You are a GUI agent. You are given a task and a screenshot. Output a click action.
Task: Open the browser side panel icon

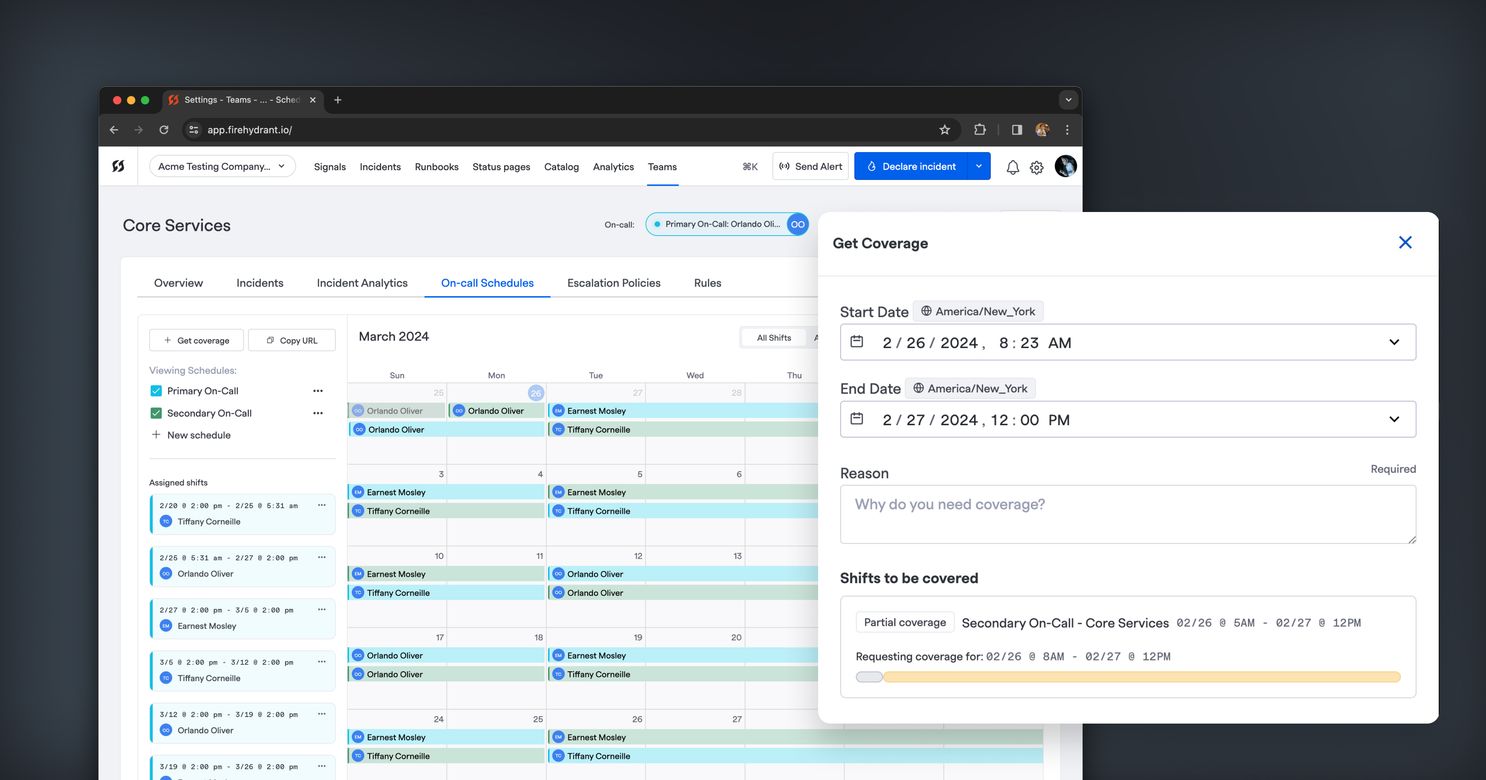(1017, 130)
